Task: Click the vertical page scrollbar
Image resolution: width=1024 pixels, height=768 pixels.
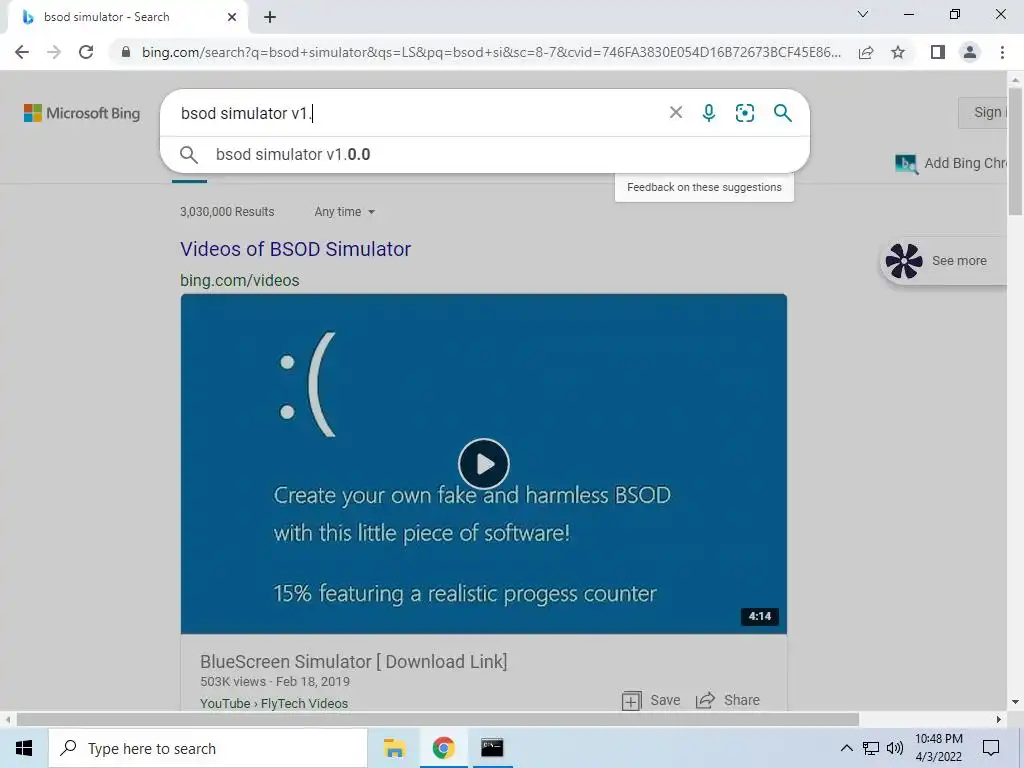Action: tap(1015, 150)
